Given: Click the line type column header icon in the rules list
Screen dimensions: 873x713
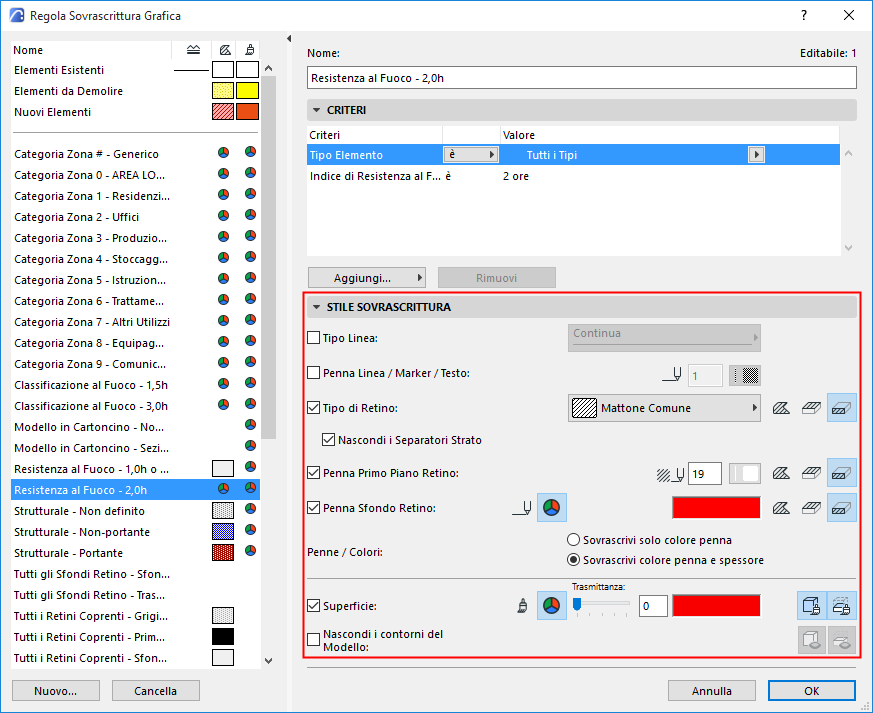Looking at the screenshot, I should click(193, 50).
